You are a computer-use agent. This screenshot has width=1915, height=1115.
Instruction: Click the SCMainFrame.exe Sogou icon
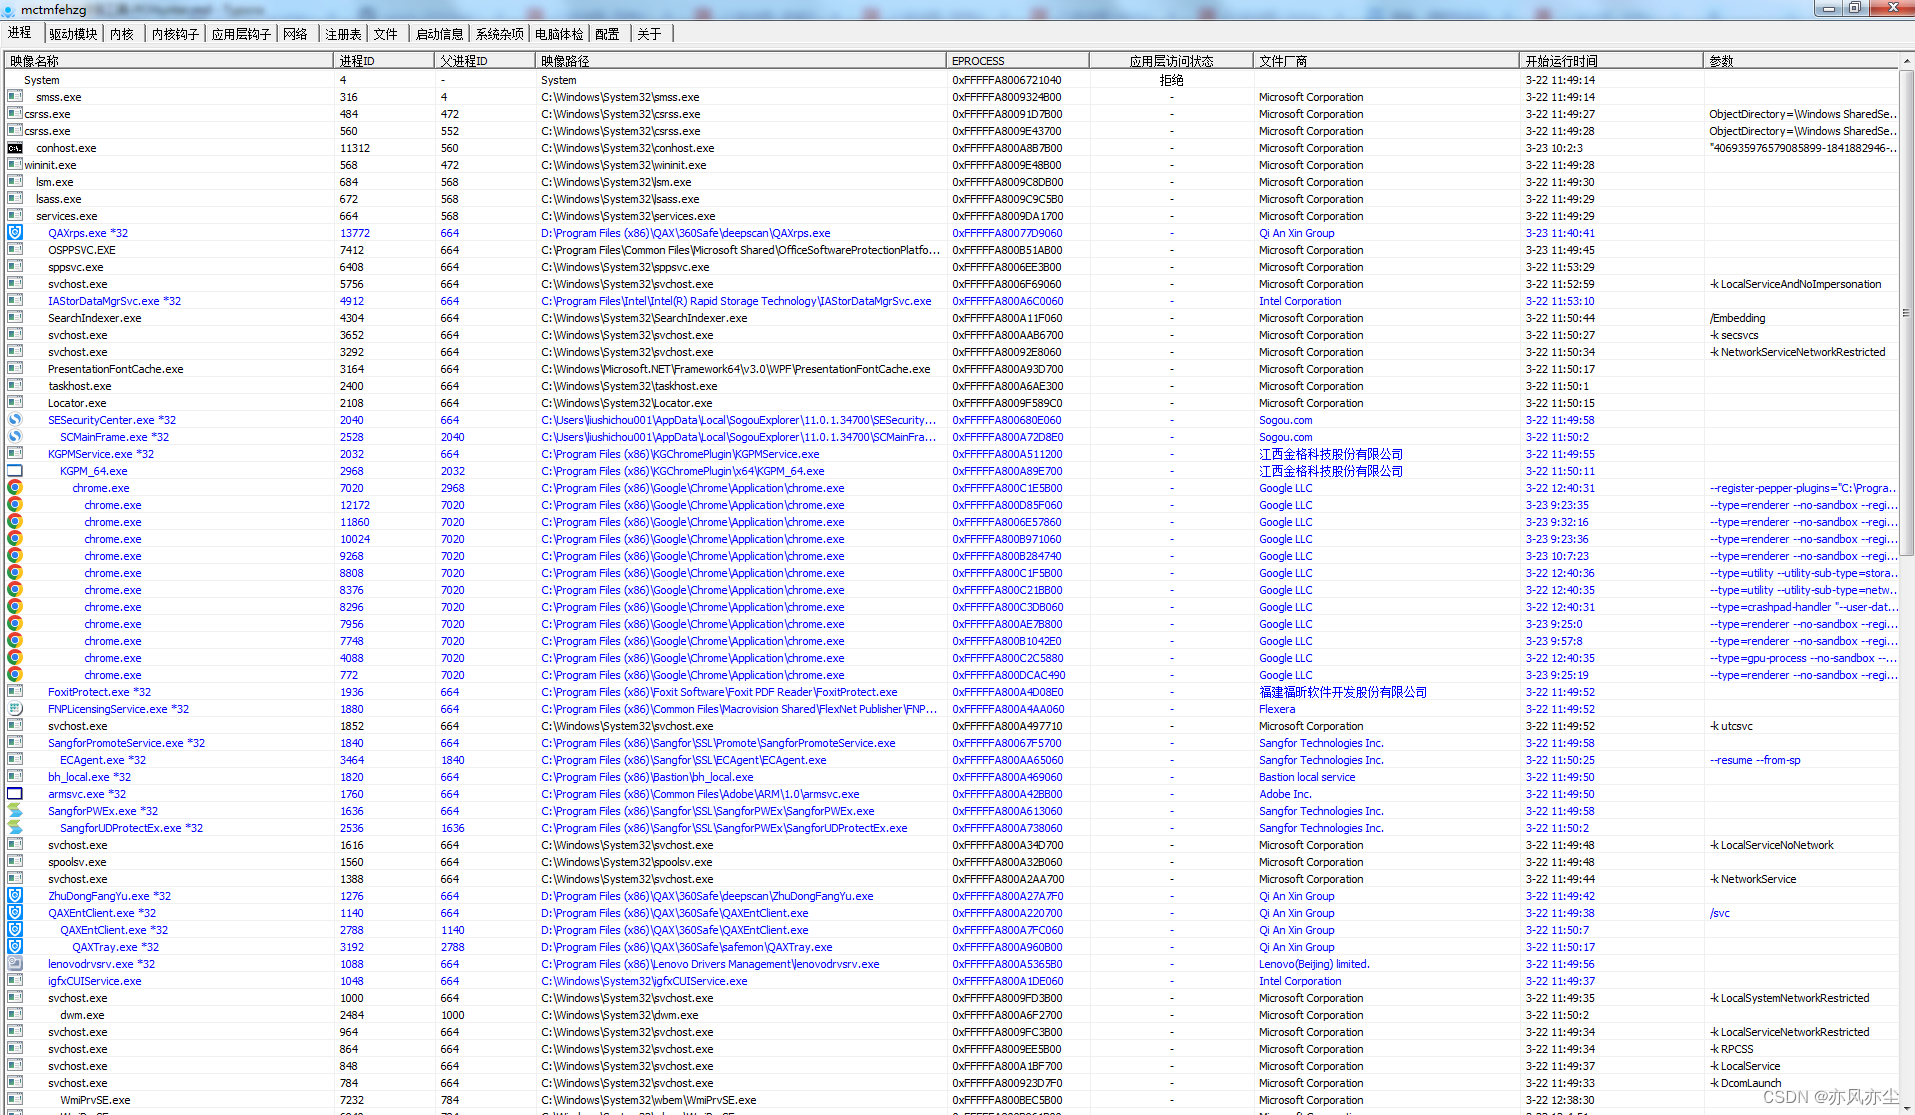(15, 437)
